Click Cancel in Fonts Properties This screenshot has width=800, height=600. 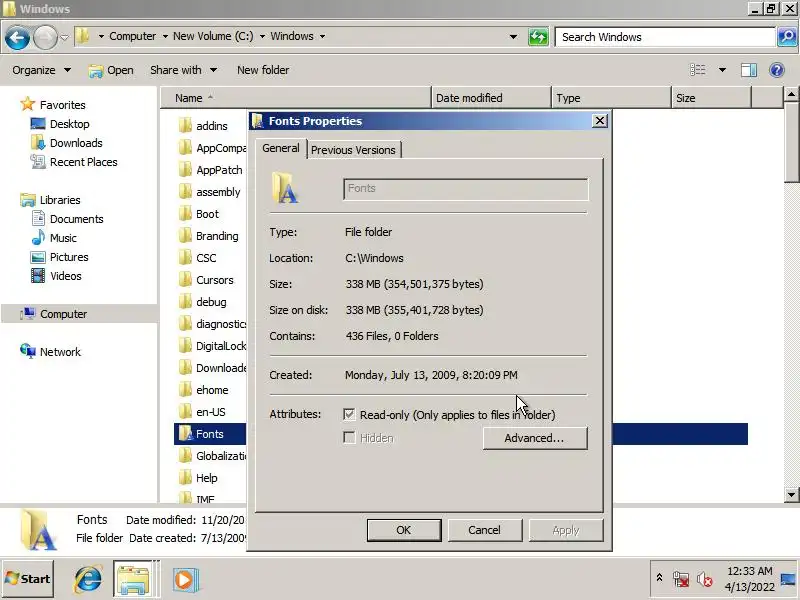tap(485, 530)
